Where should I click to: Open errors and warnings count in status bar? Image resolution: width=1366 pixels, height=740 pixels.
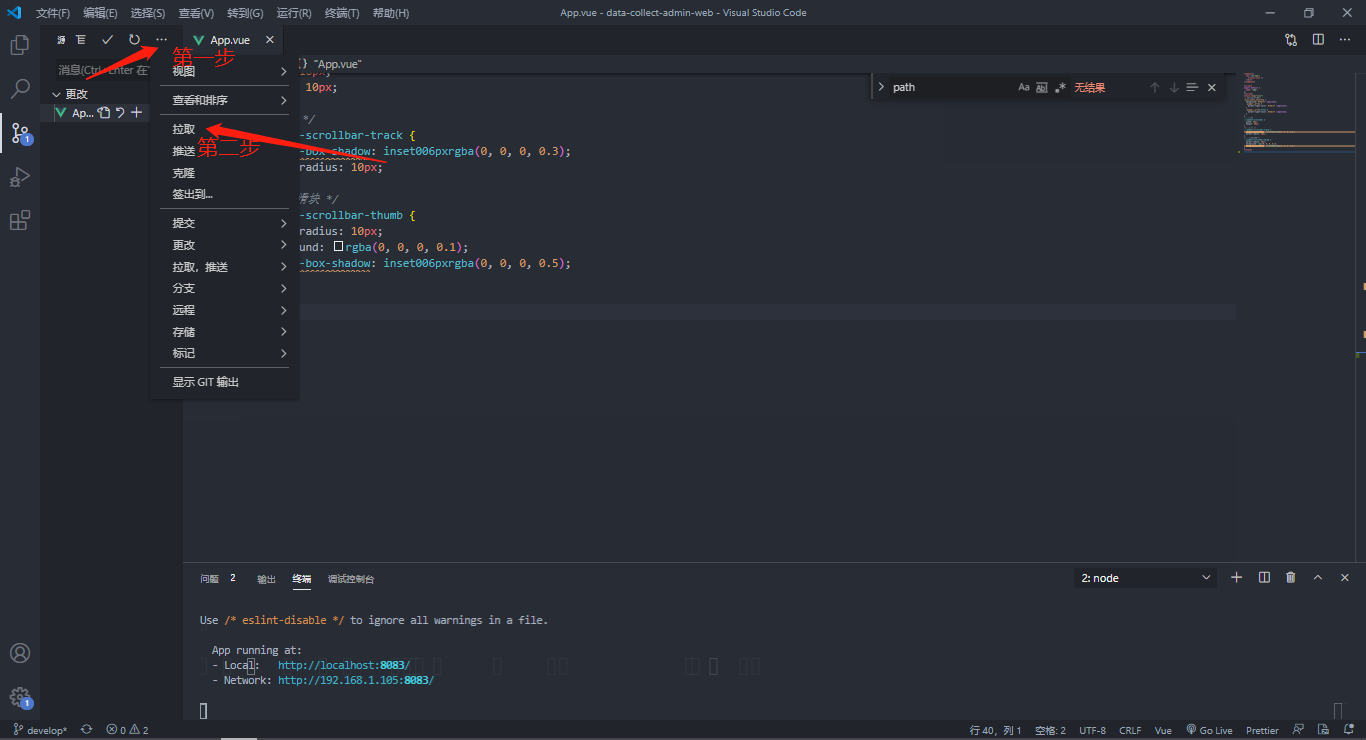point(127,730)
